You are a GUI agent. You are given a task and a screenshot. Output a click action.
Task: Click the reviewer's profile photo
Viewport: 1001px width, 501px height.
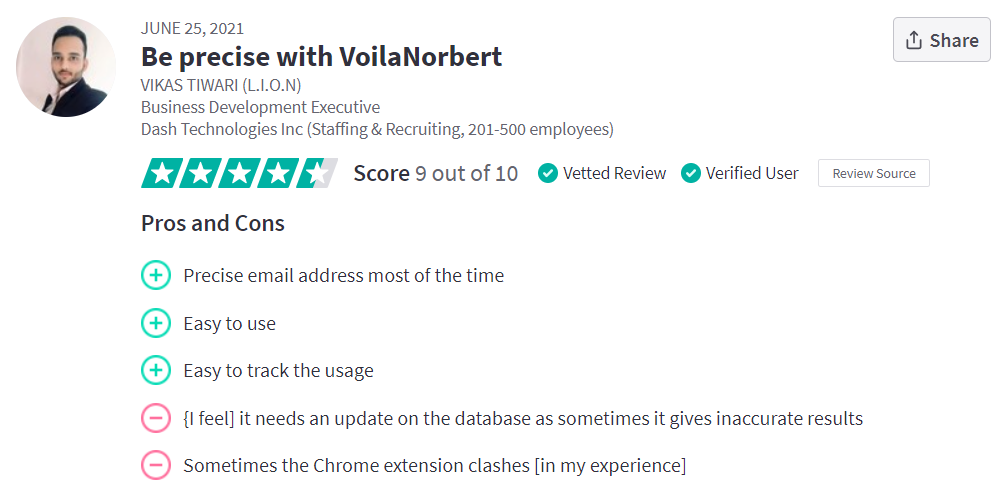pyautogui.click(x=66, y=67)
